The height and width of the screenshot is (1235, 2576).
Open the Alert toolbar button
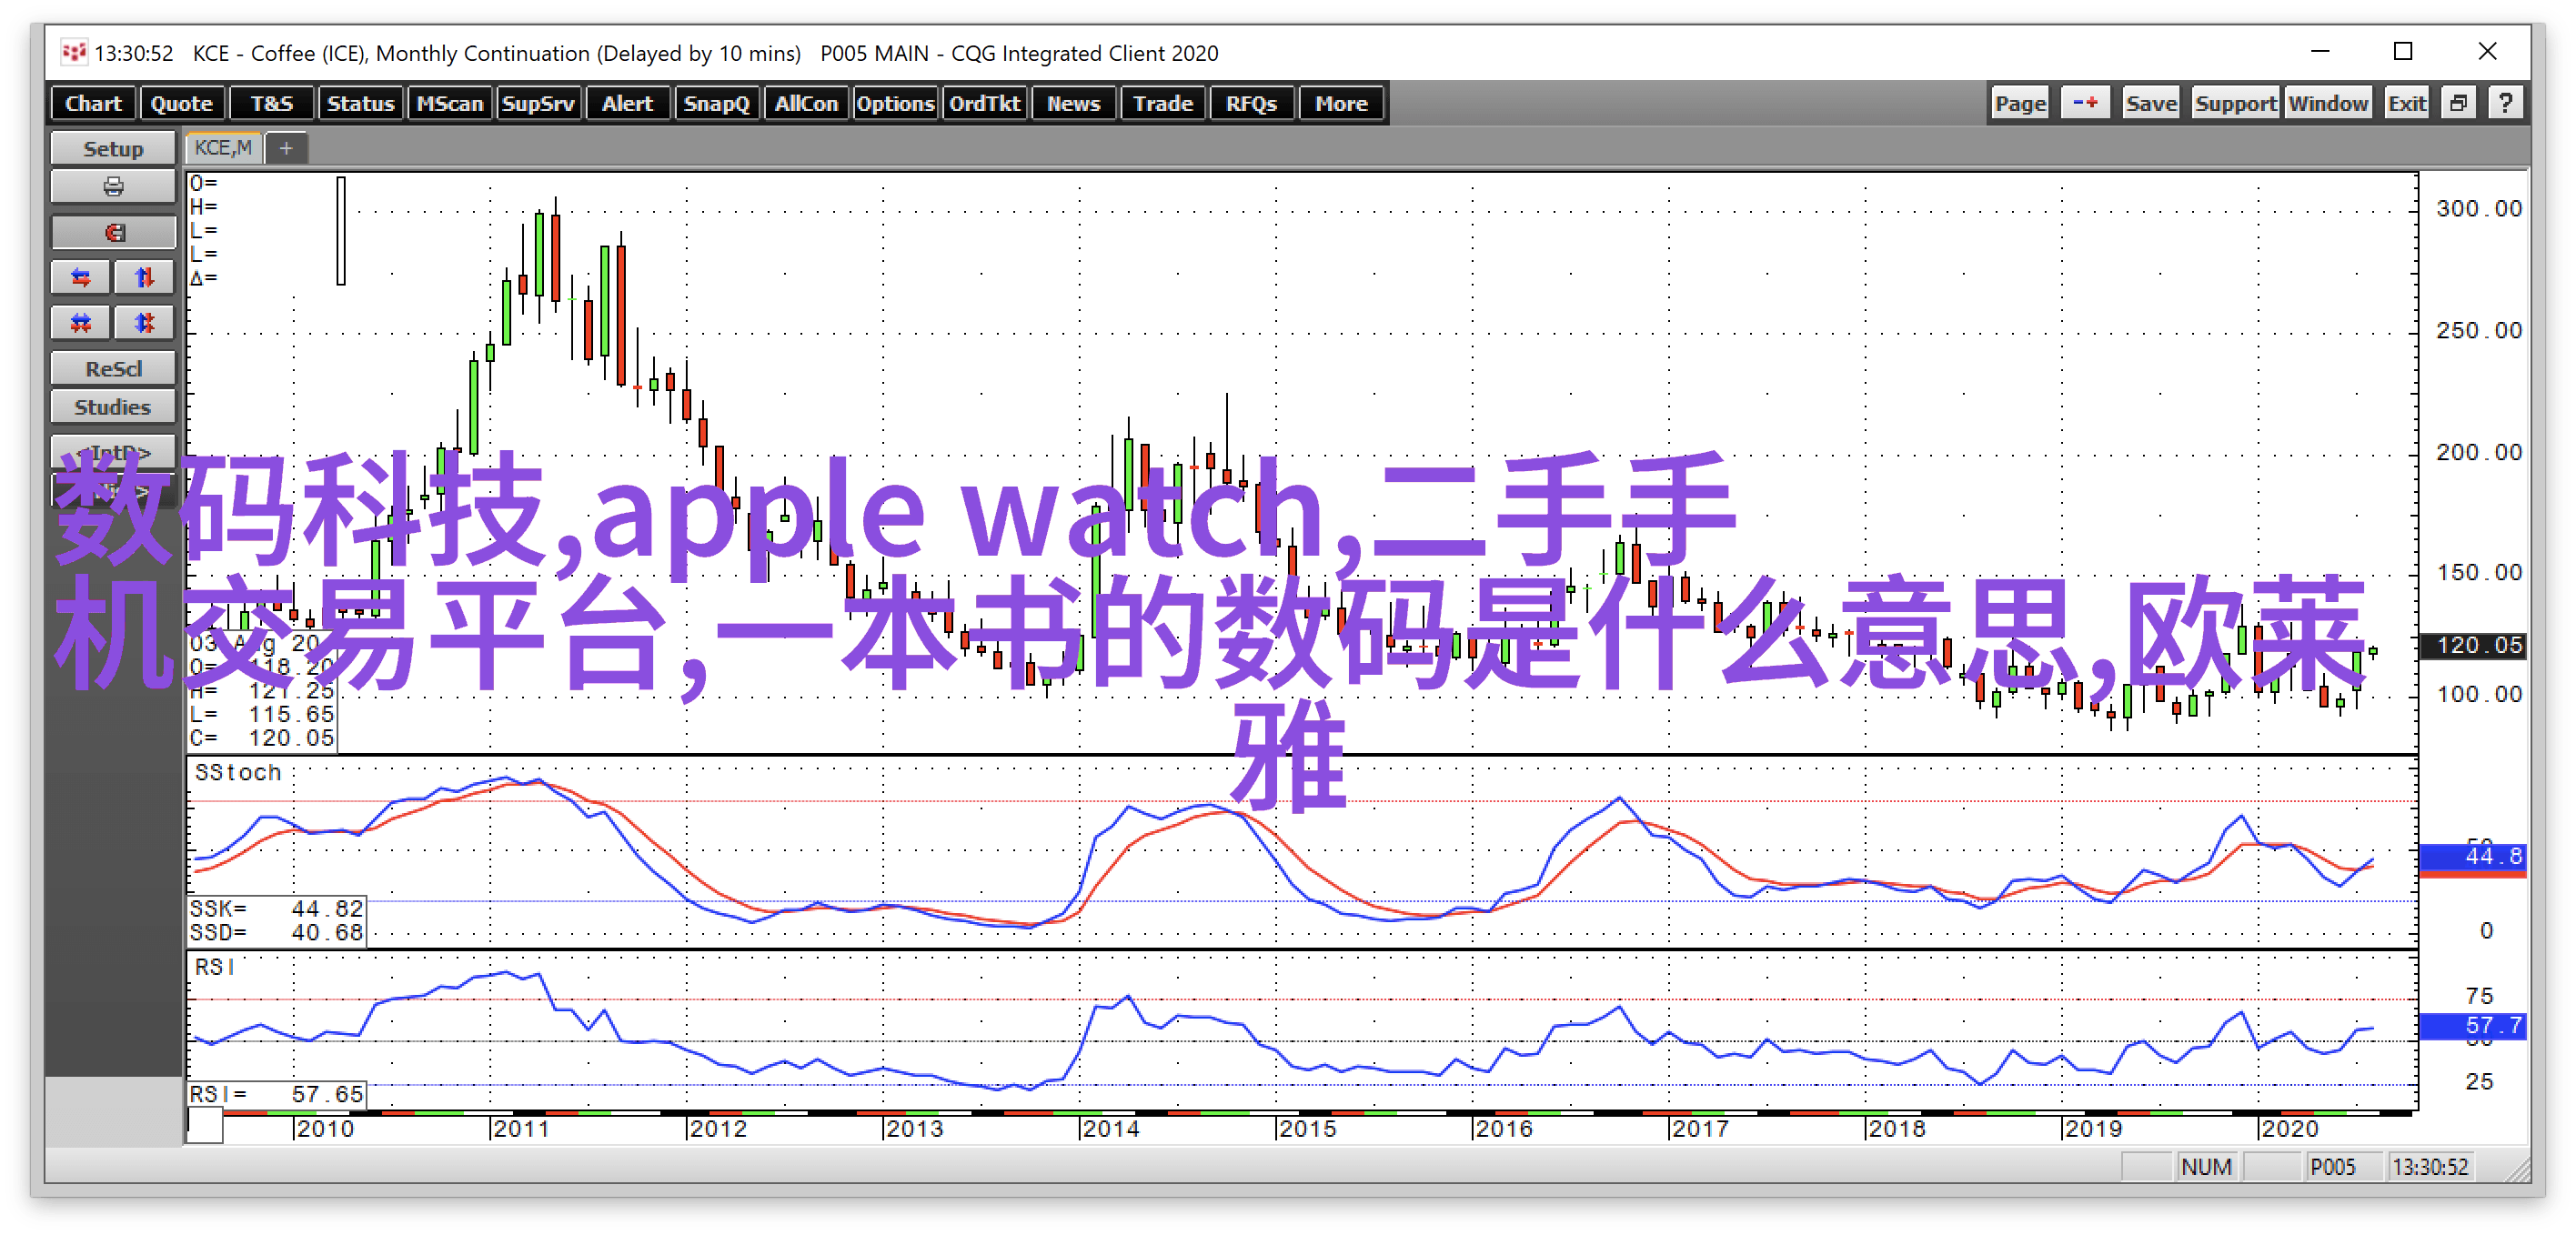pyautogui.click(x=627, y=103)
